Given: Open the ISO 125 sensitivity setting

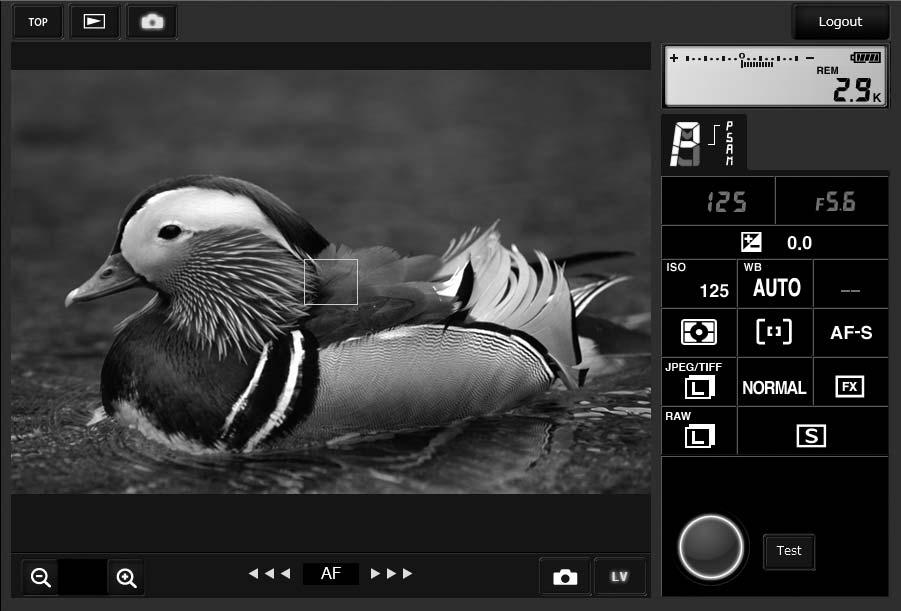Looking at the screenshot, I should click(x=699, y=284).
